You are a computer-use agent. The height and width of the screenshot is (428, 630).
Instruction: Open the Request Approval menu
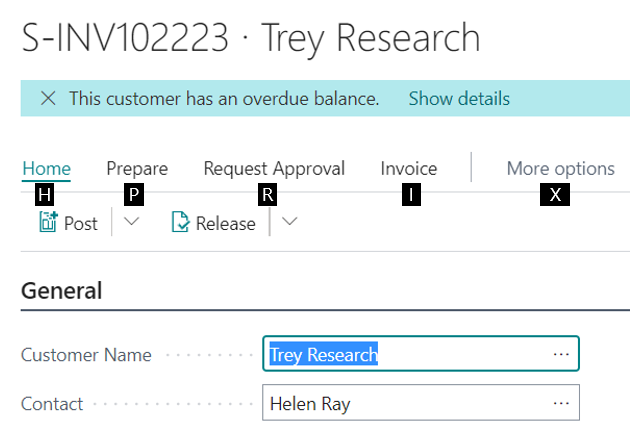click(x=274, y=168)
